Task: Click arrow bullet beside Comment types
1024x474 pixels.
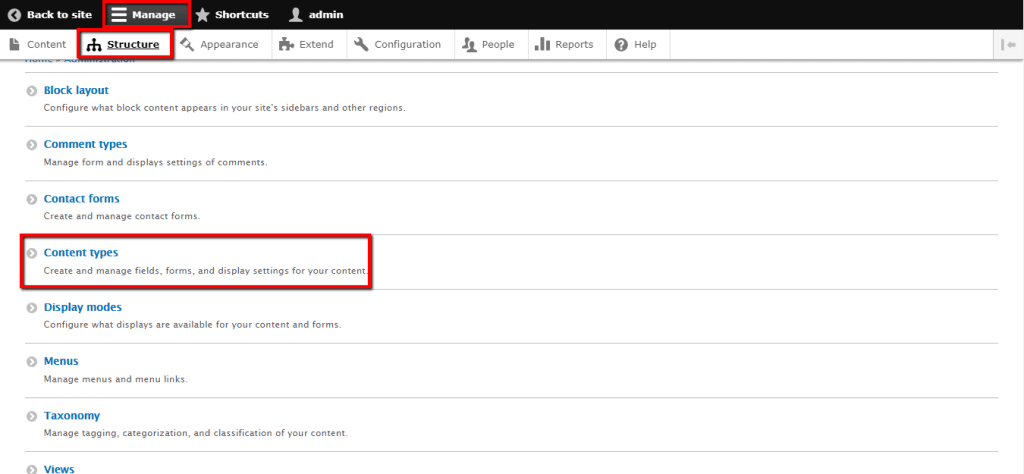Action: coord(31,145)
